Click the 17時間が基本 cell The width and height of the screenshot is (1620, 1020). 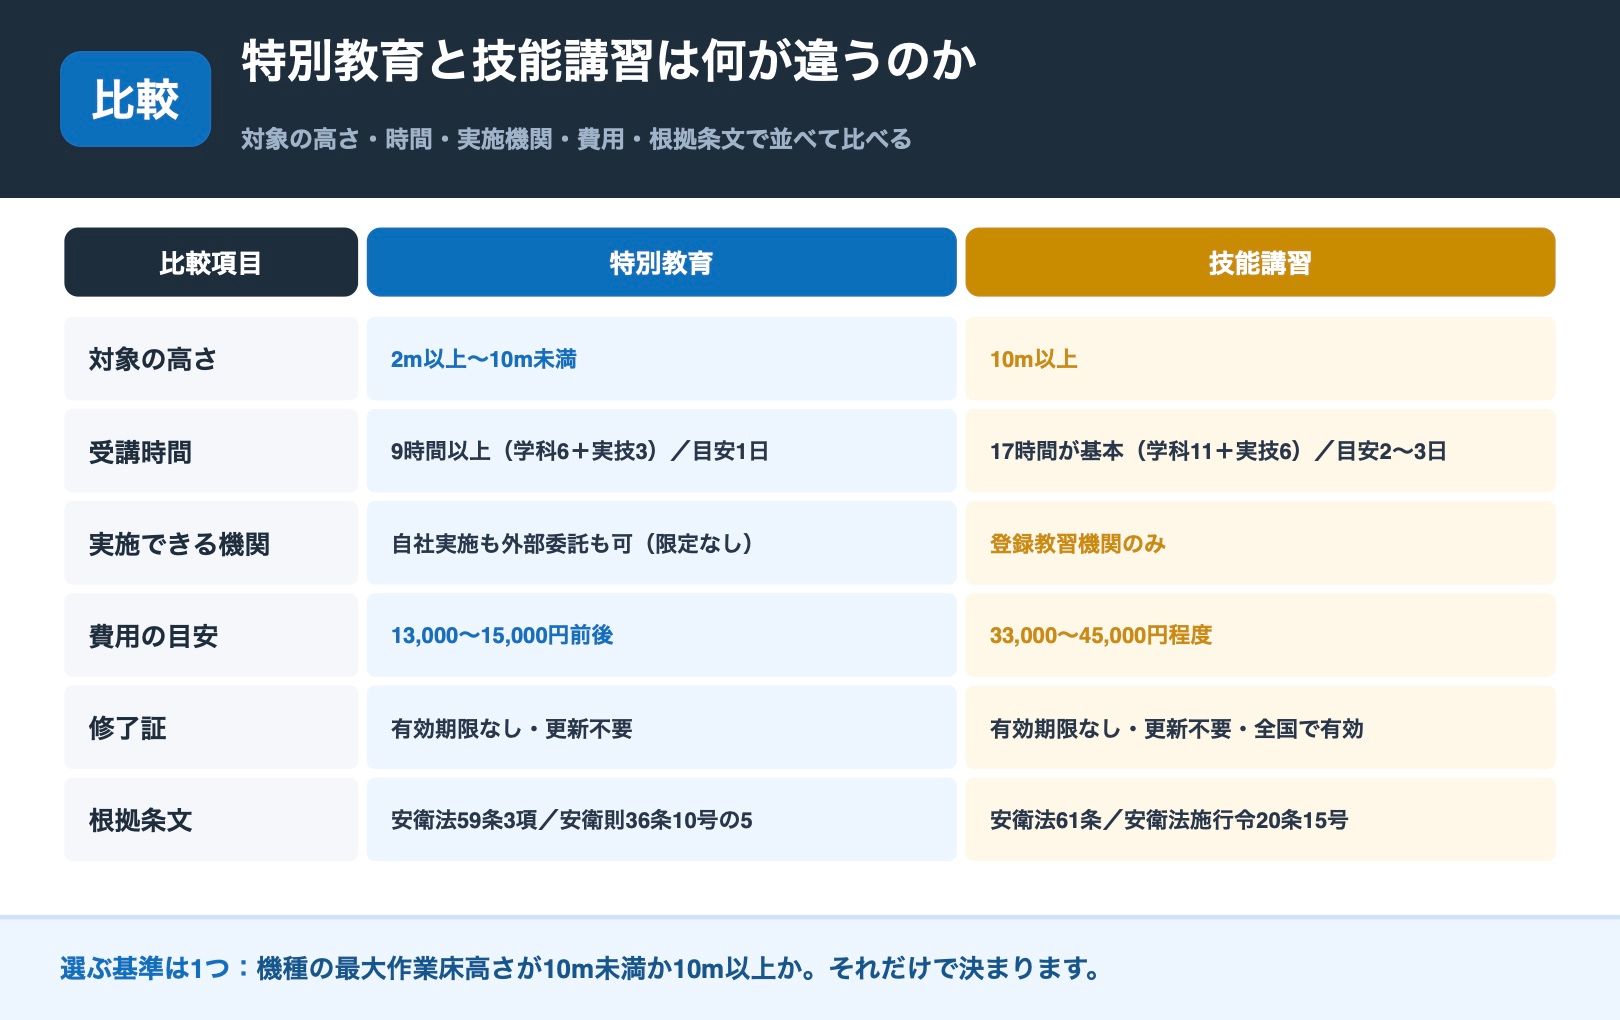[x=1260, y=451]
